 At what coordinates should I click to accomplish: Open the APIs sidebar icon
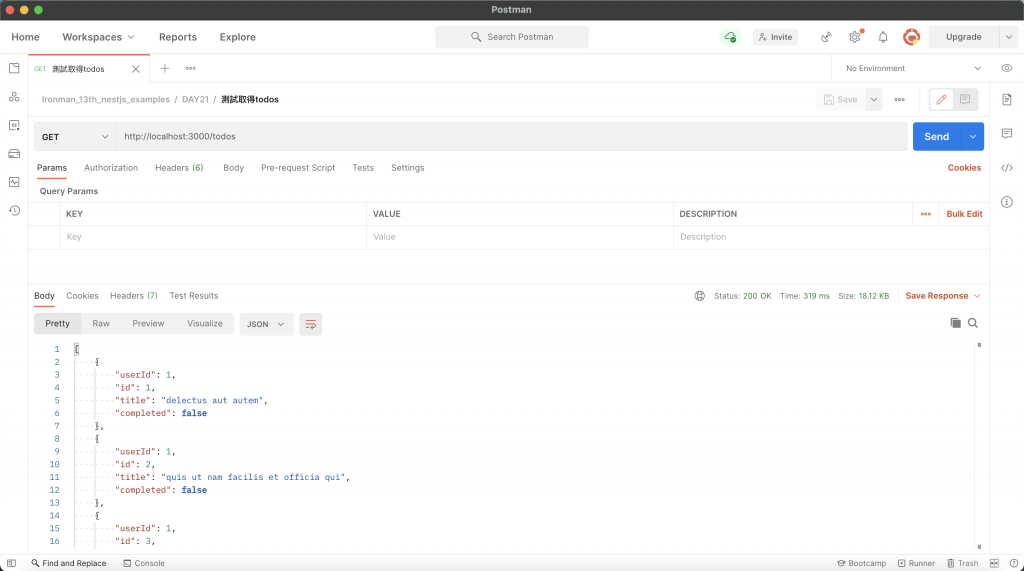point(14,97)
